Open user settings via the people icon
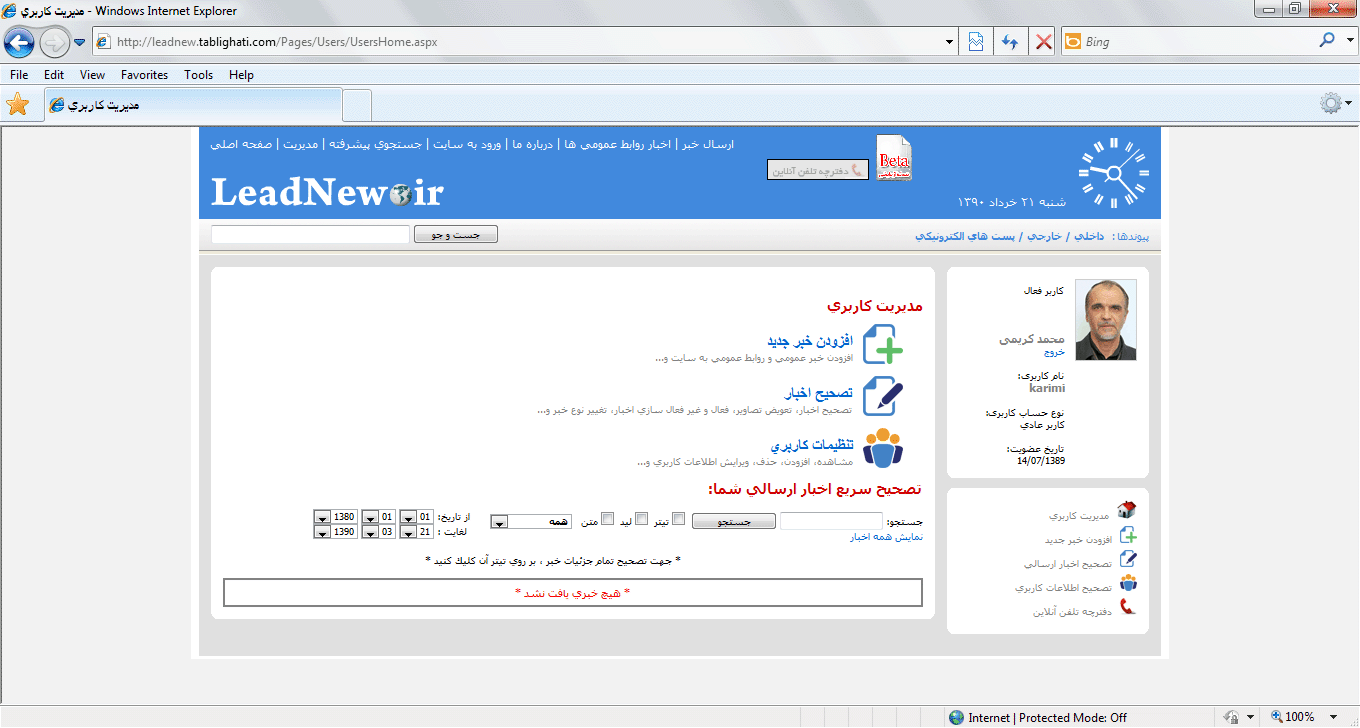Viewport: 1360px width, 728px height. coord(882,448)
